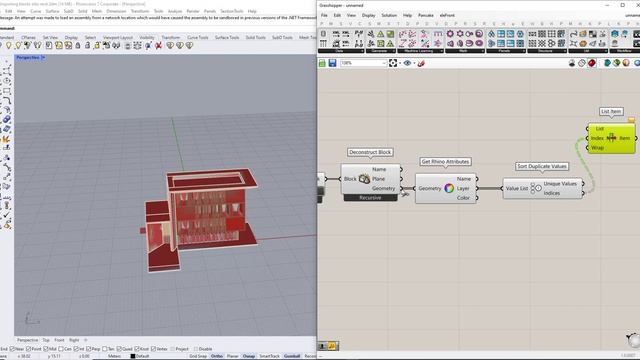Screen dimensions: 640x360
Task: Click the Layer output of Get Rhino Attributes
Action: pyautogui.click(x=463, y=188)
